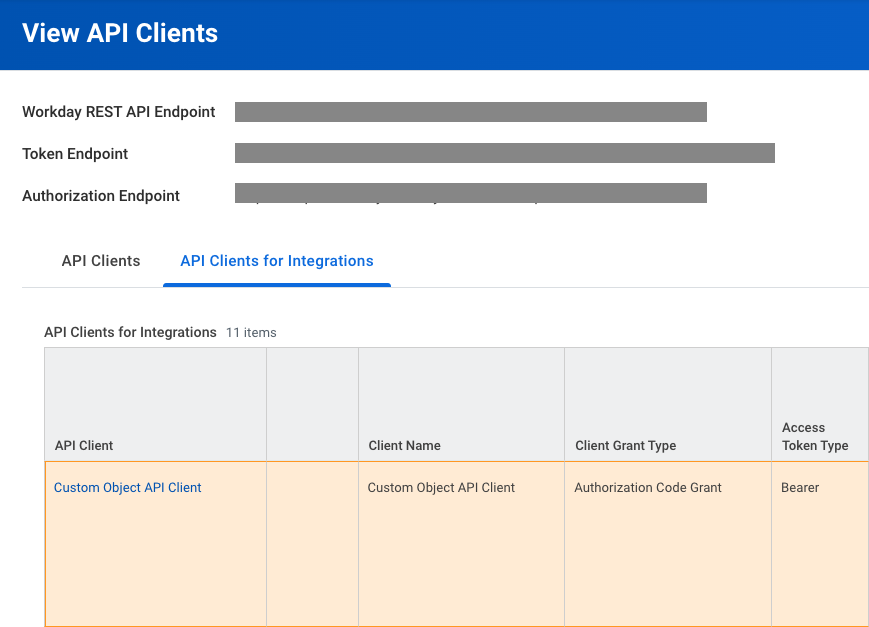
Task: Click the empty cell beside the API client link
Action: (x=313, y=544)
